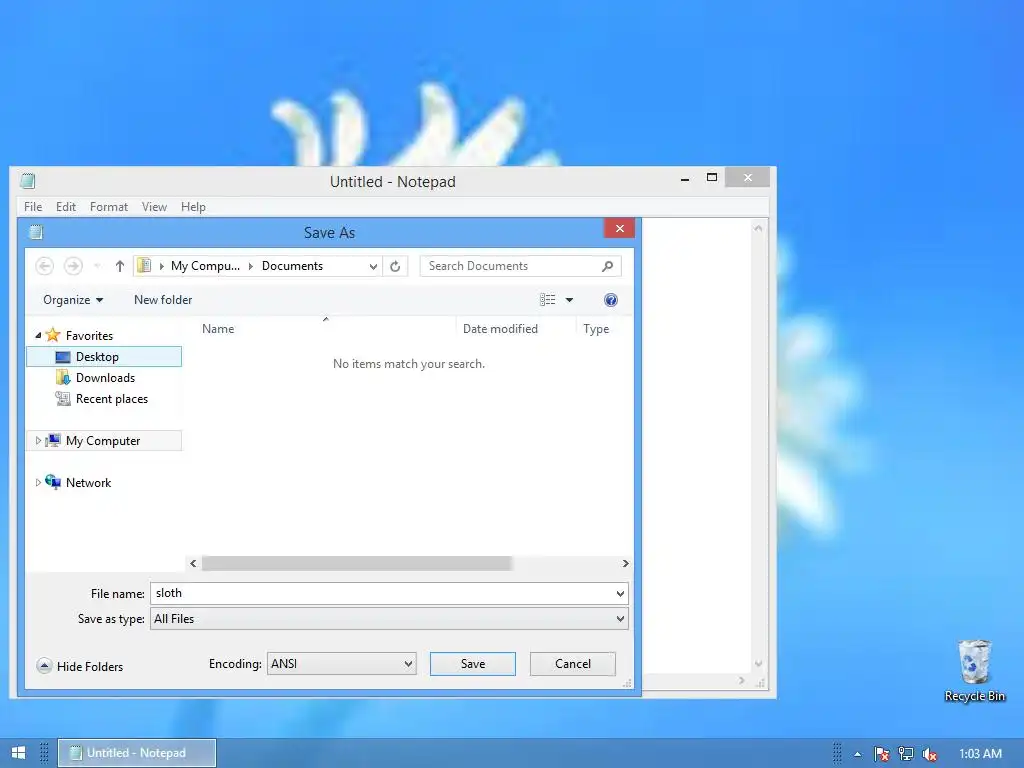Open Notepad Format menu
The height and width of the screenshot is (768, 1024).
pos(109,206)
